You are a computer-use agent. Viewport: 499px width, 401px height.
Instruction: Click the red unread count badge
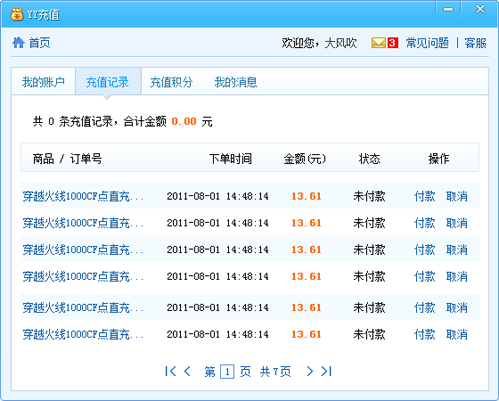pos(393,43)
